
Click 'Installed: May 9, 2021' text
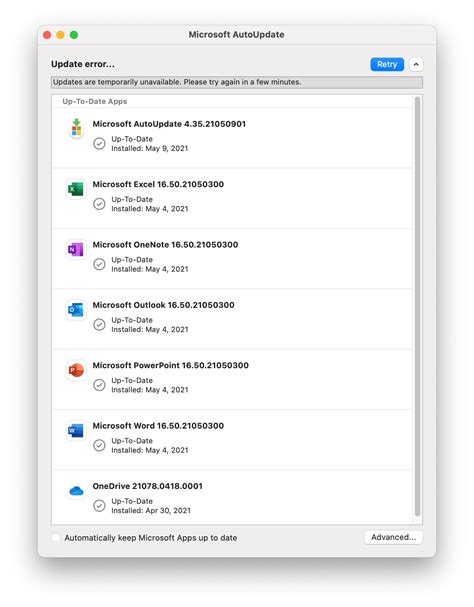[x=149, y=148]
